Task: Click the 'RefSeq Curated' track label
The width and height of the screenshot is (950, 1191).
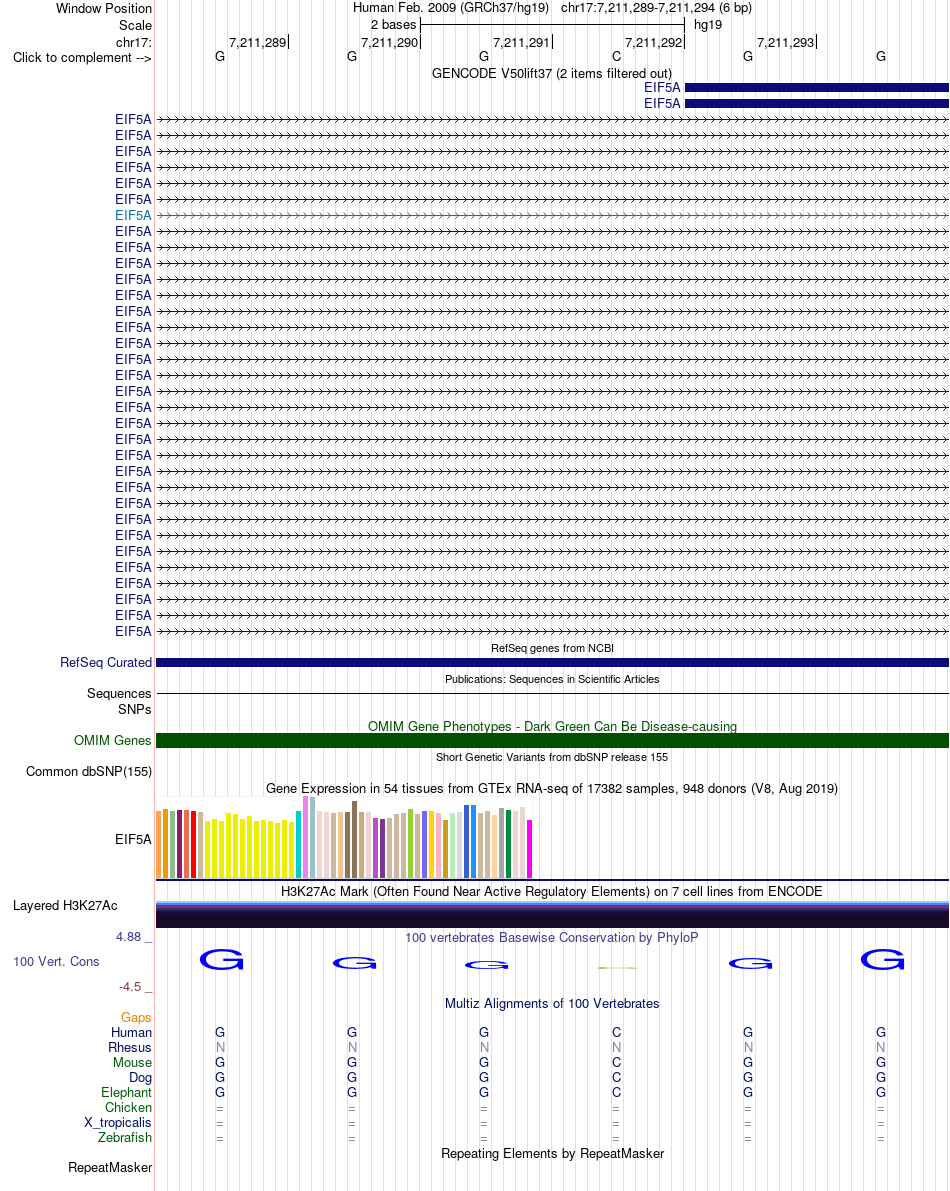Action: pos(106,662)
